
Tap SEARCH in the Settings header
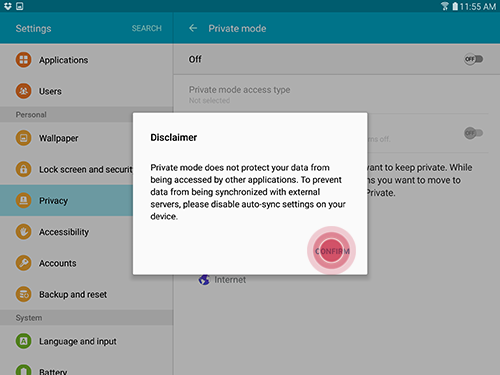[147, 28]
